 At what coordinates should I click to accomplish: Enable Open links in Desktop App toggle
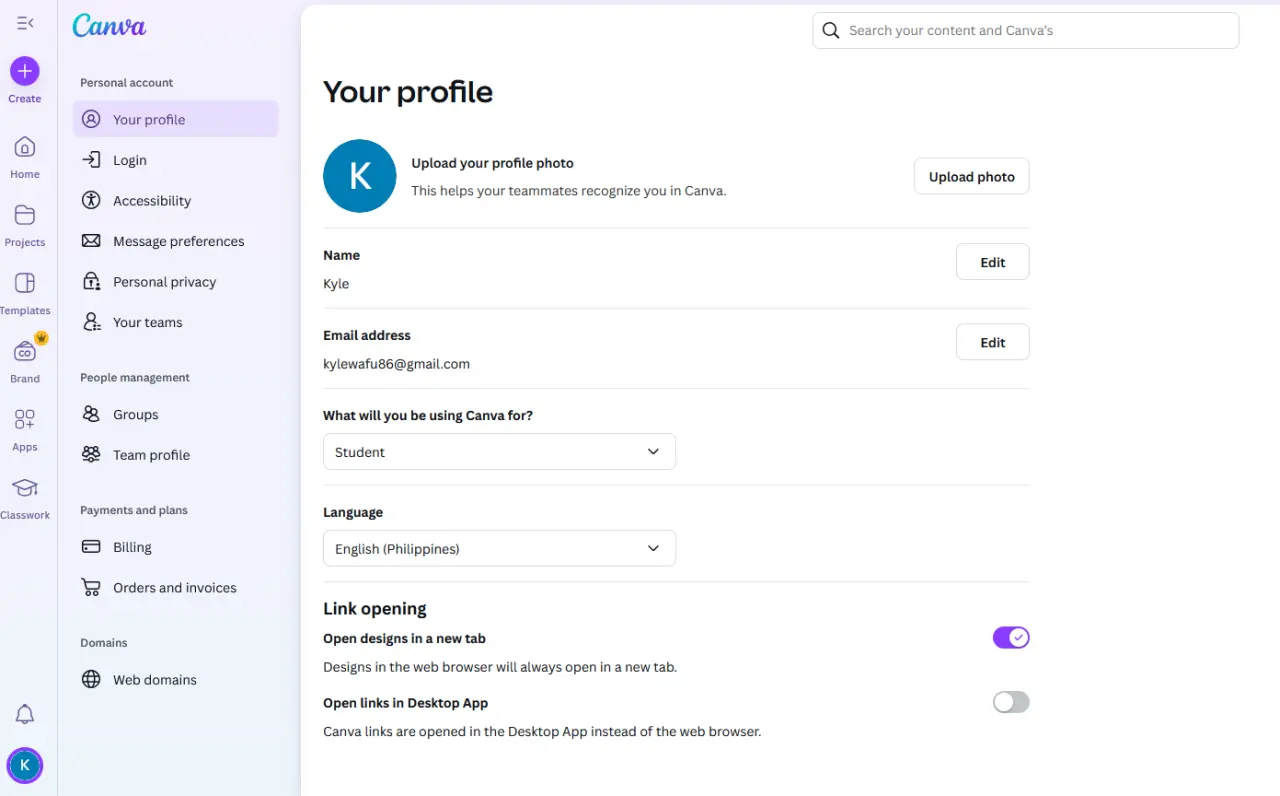1011,702
